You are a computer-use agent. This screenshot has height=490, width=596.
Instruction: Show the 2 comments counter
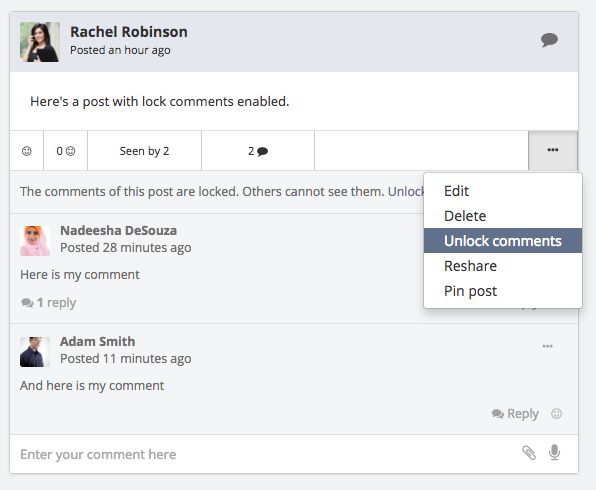pos(258,151)
